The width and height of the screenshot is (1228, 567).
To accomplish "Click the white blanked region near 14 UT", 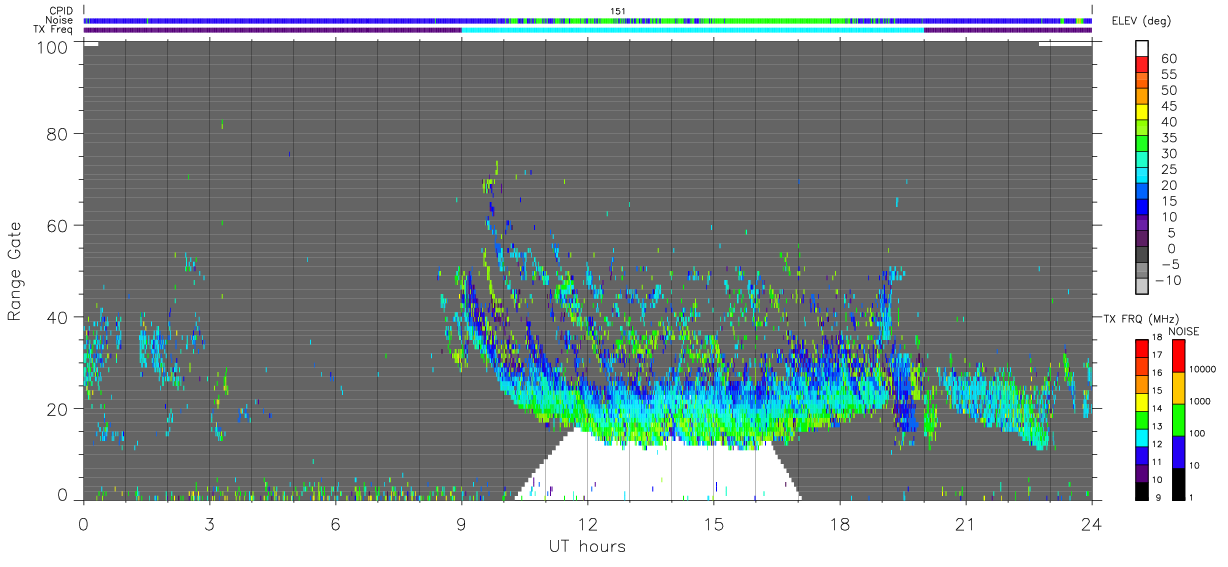I will (x=671, y=470).
